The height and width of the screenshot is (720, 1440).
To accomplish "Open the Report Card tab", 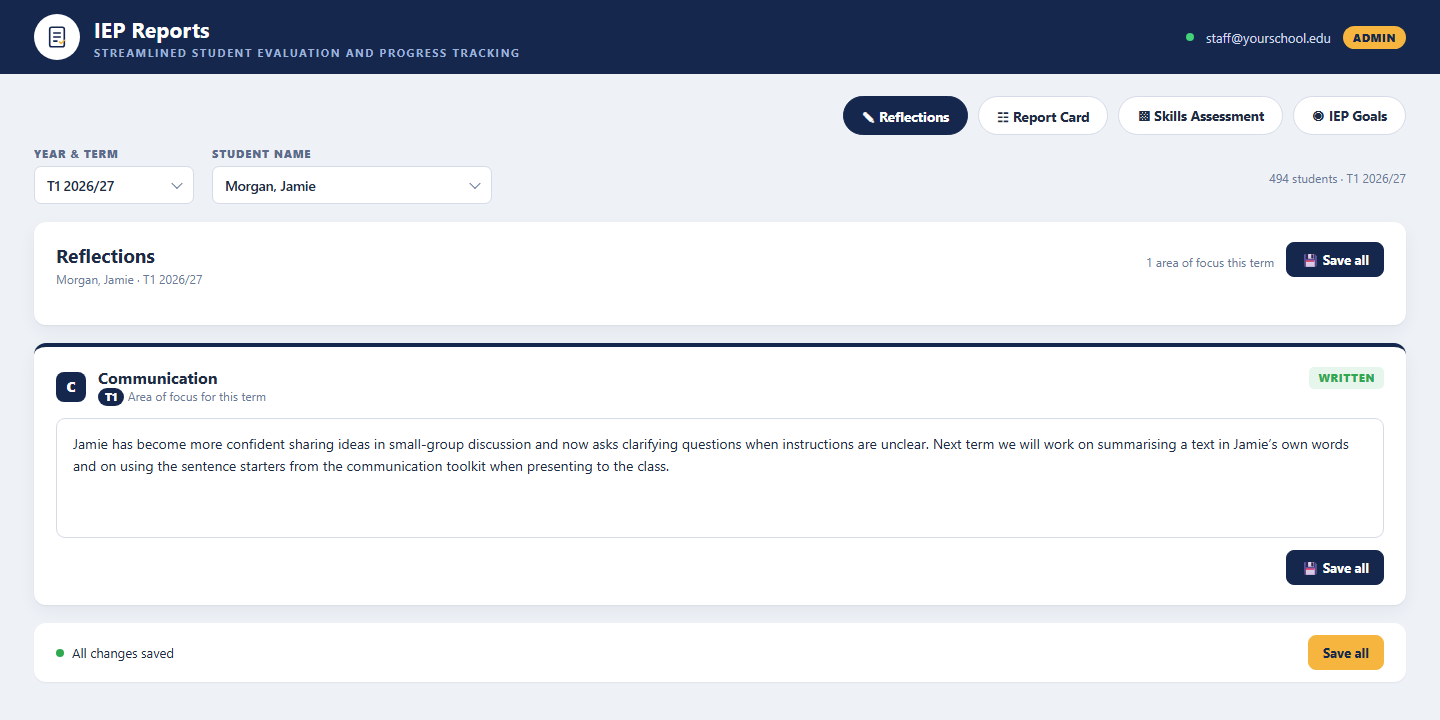I will pyautogui.click(x=1043, y=116).
